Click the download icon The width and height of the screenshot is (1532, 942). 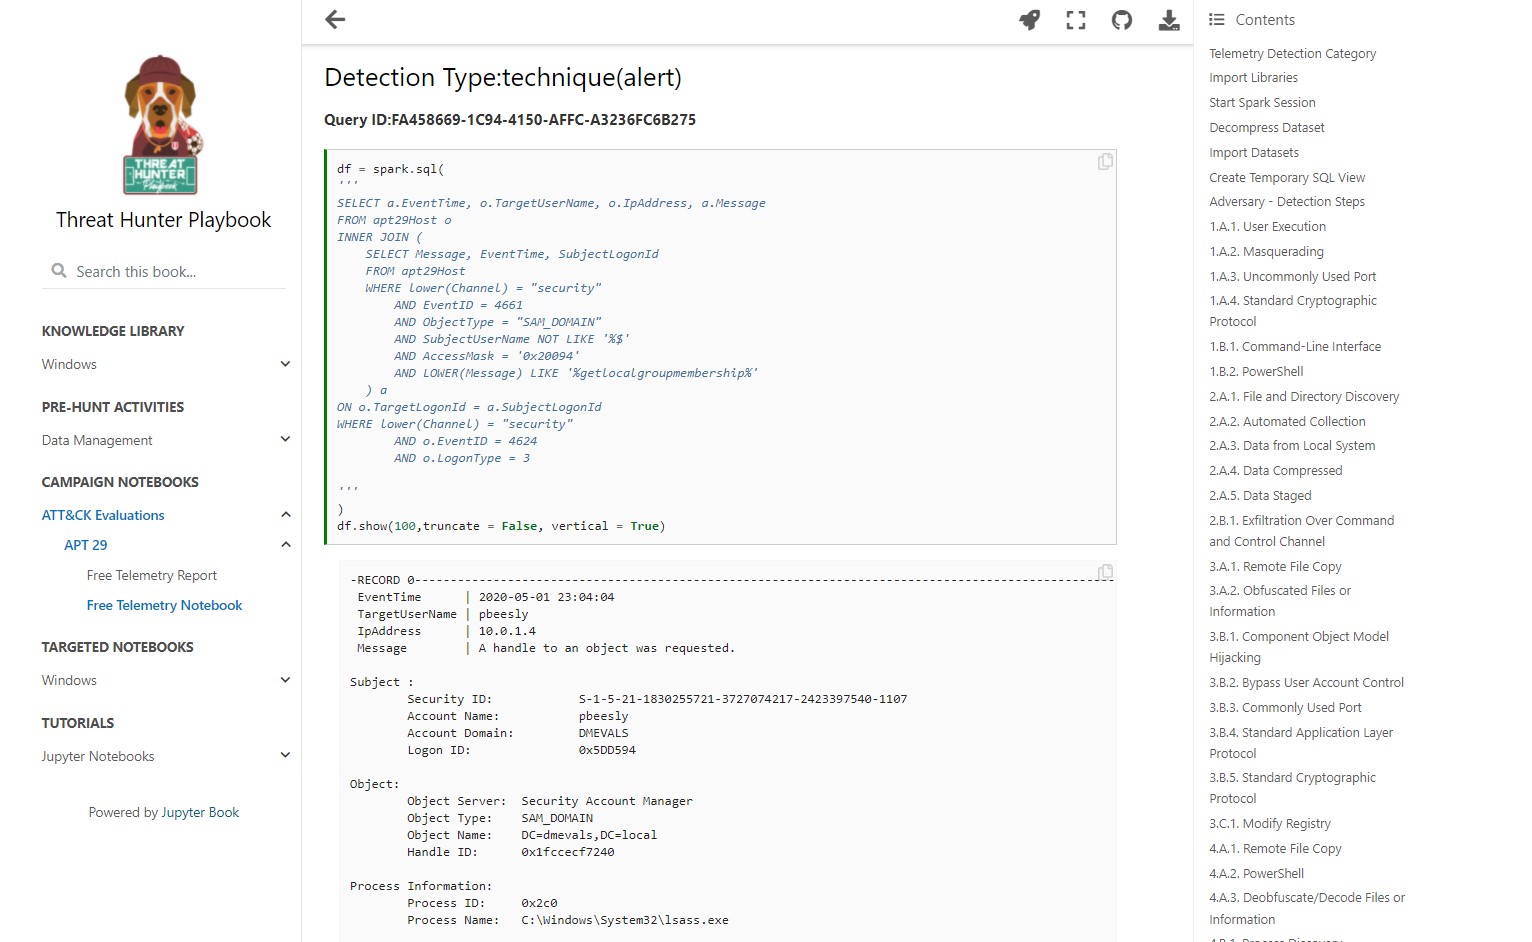coord(1168,20)
